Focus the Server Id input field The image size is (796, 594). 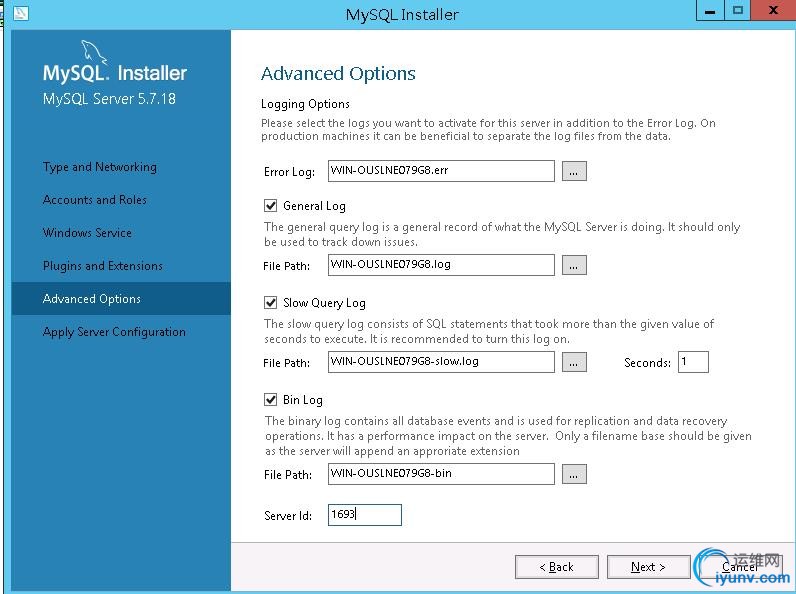365,515
